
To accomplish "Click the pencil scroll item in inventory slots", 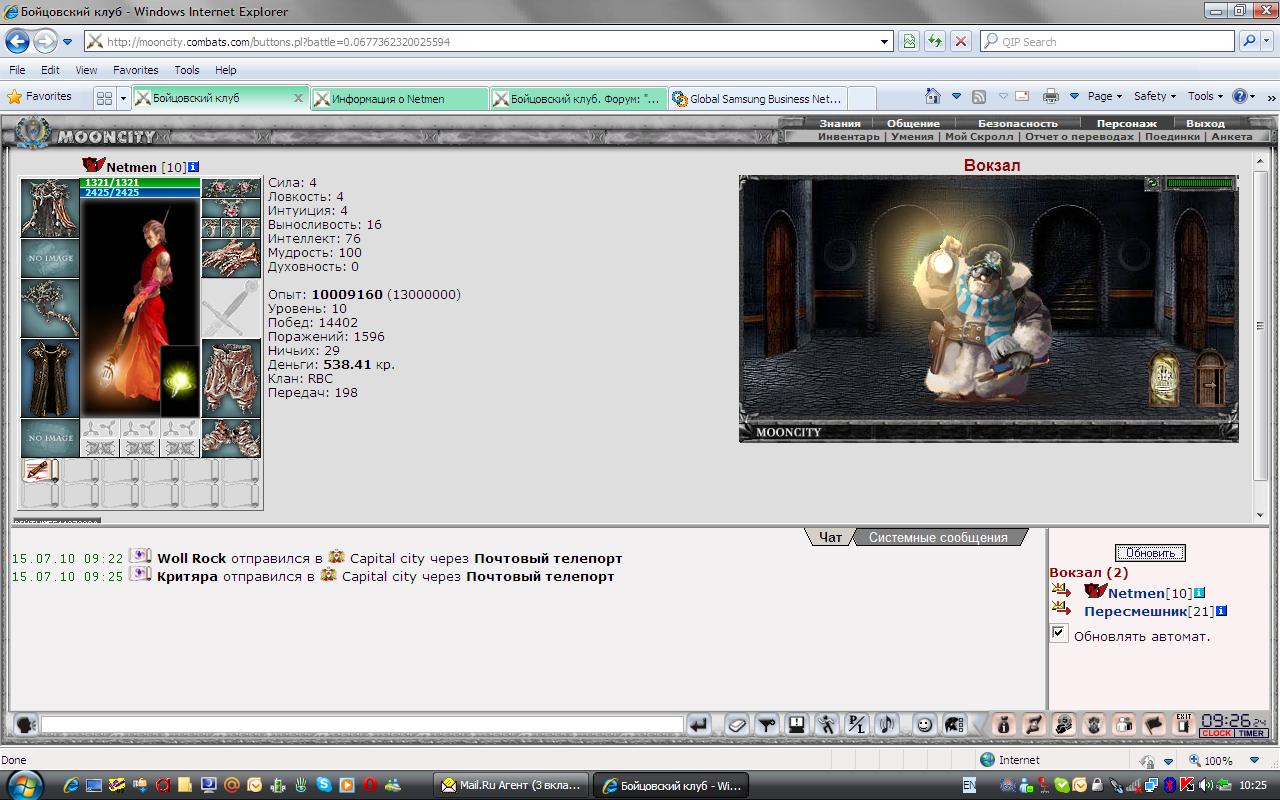I will pyautogui.click(x=40, y=471).
